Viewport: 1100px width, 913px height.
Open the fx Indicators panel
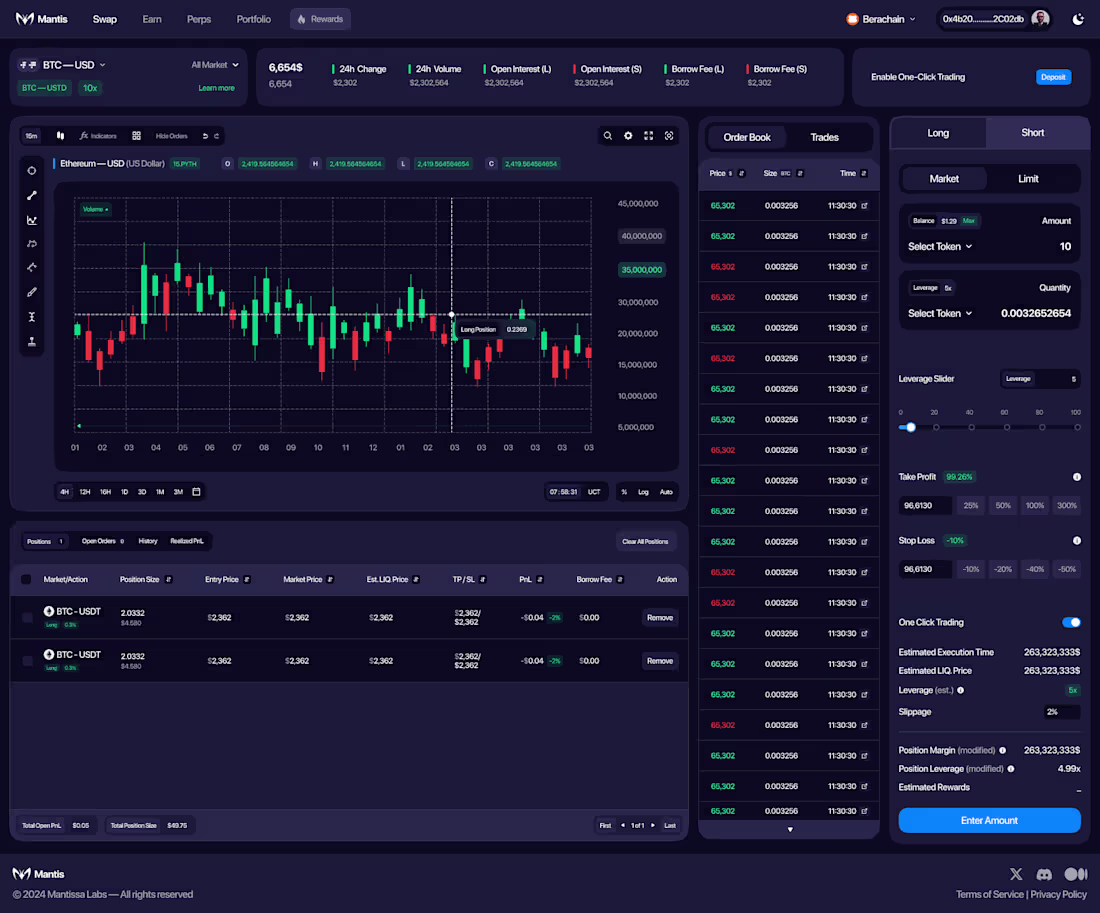click(x=98, y=136)
